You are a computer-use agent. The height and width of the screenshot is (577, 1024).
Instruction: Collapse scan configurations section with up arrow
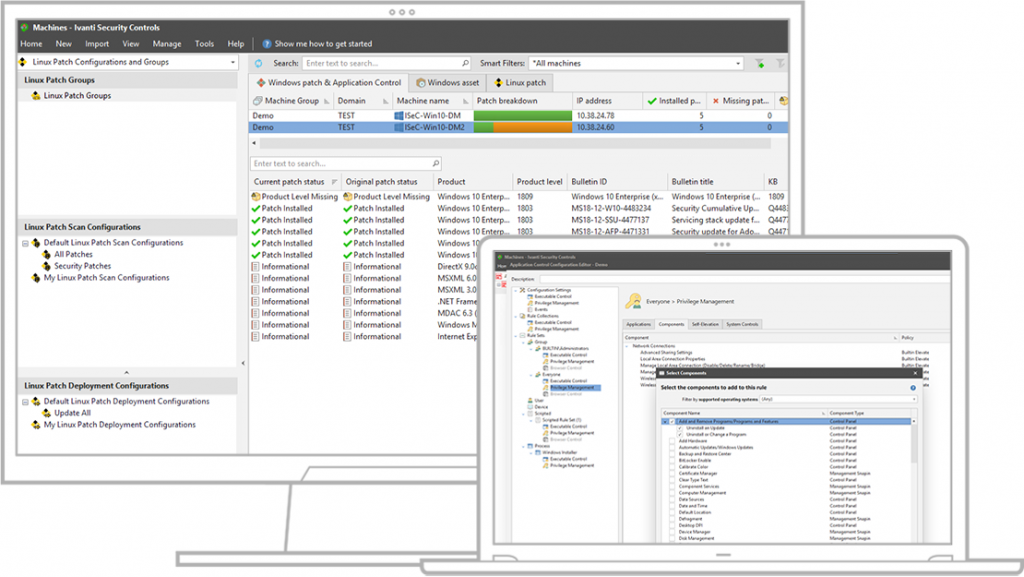127,373
